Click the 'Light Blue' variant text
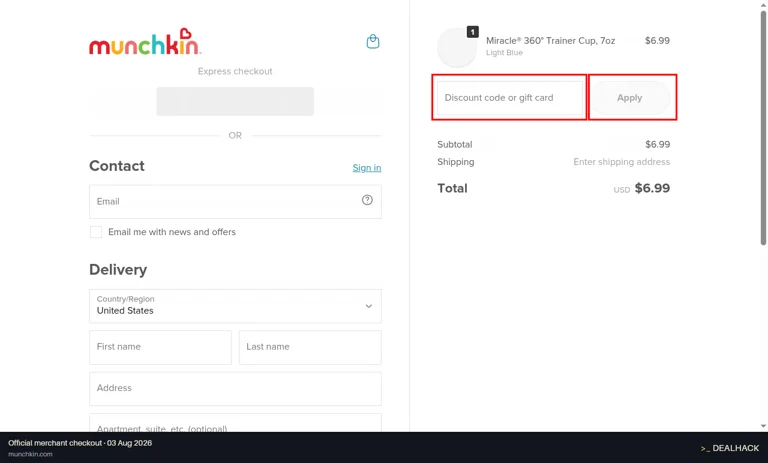The width and height of the screenshot is (768, 463). tap(504, 52)
